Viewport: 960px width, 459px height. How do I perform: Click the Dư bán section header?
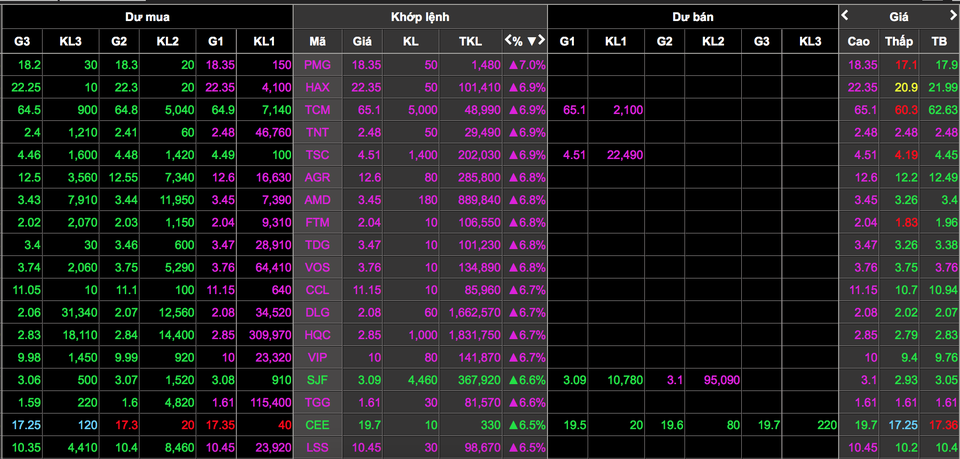[692, 17]
